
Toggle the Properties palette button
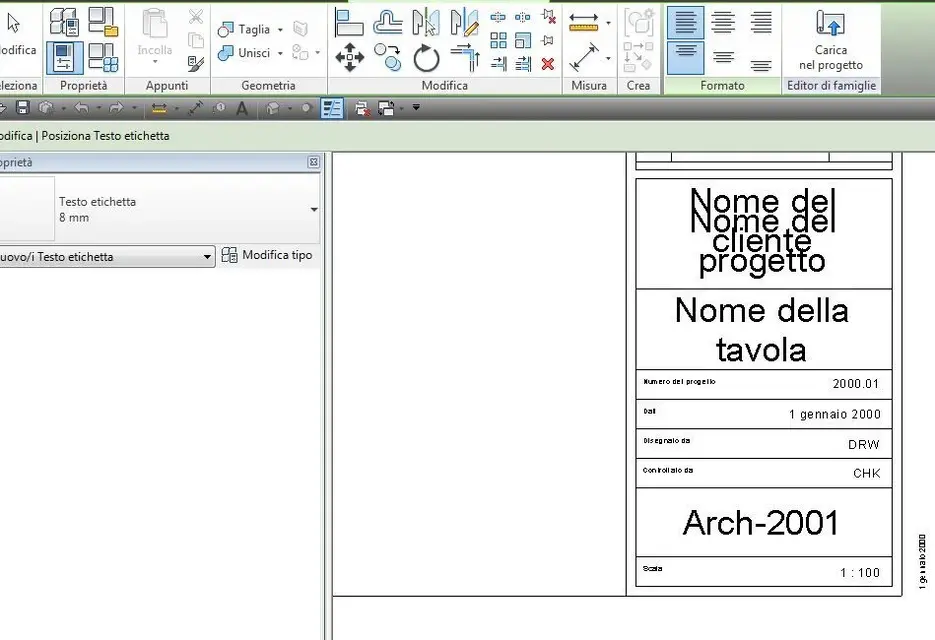(x=64, y=58)
